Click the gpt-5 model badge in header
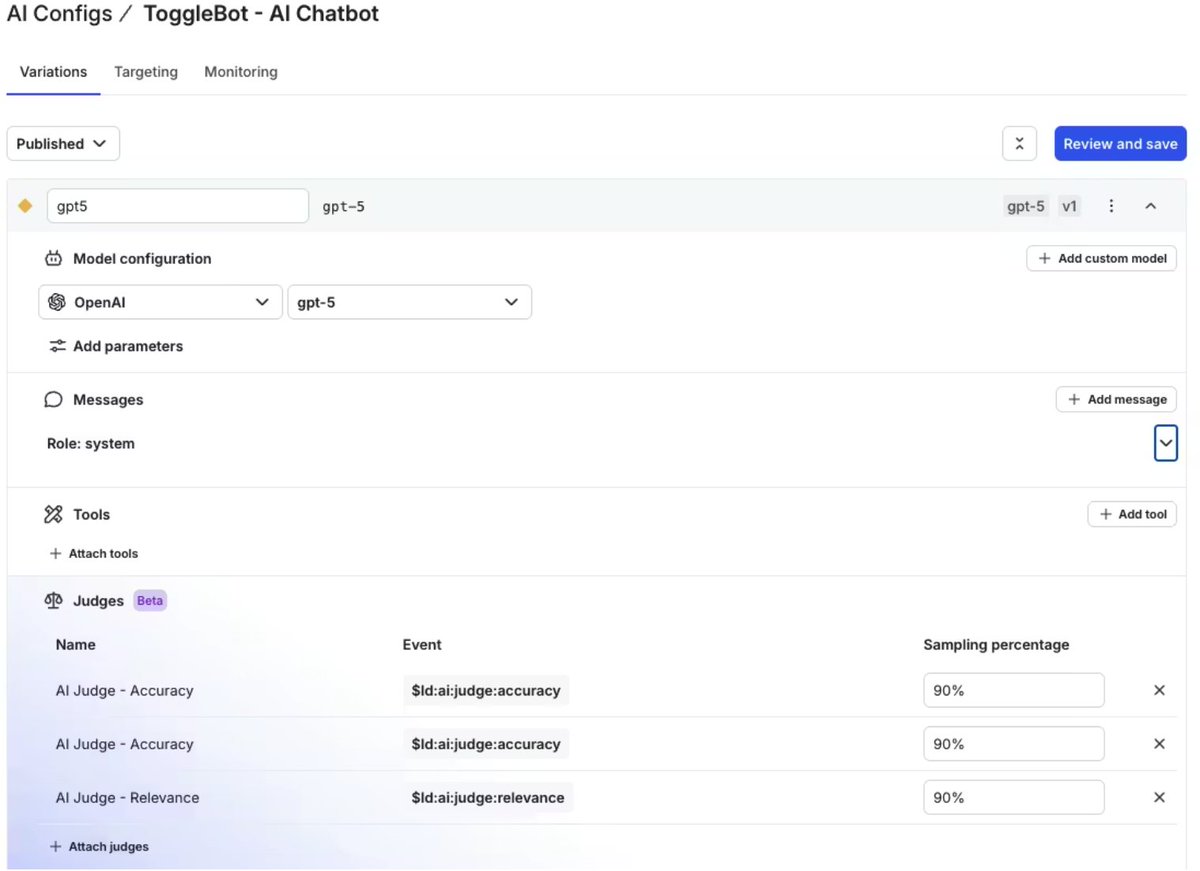Viewport: 1200px width, 871px height. tap(1027, 206)
